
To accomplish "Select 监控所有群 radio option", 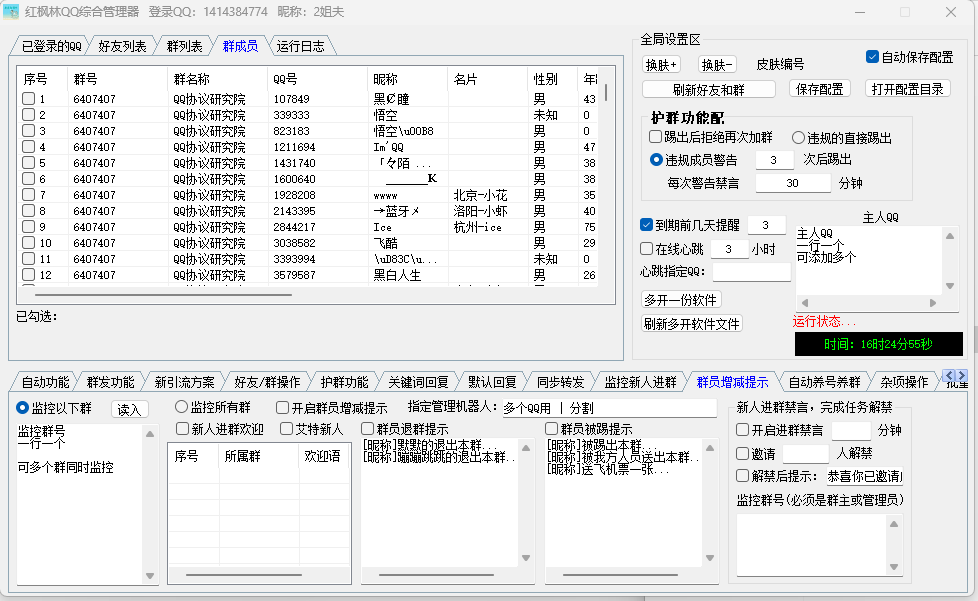I will click(182, 407).
